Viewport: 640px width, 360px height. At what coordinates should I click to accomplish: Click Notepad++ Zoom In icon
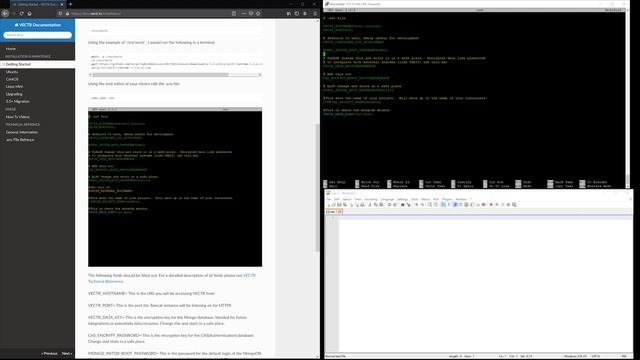pos(417,204)
